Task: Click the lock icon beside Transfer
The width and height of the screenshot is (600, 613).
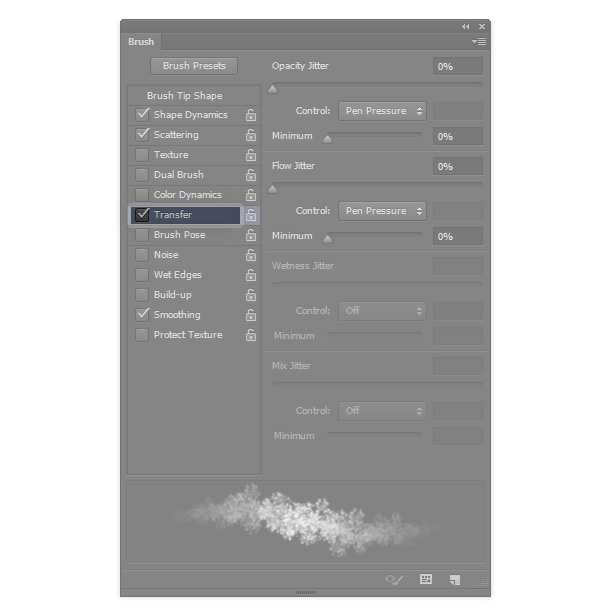Action: pyautogui.click(x=251, y=215)
